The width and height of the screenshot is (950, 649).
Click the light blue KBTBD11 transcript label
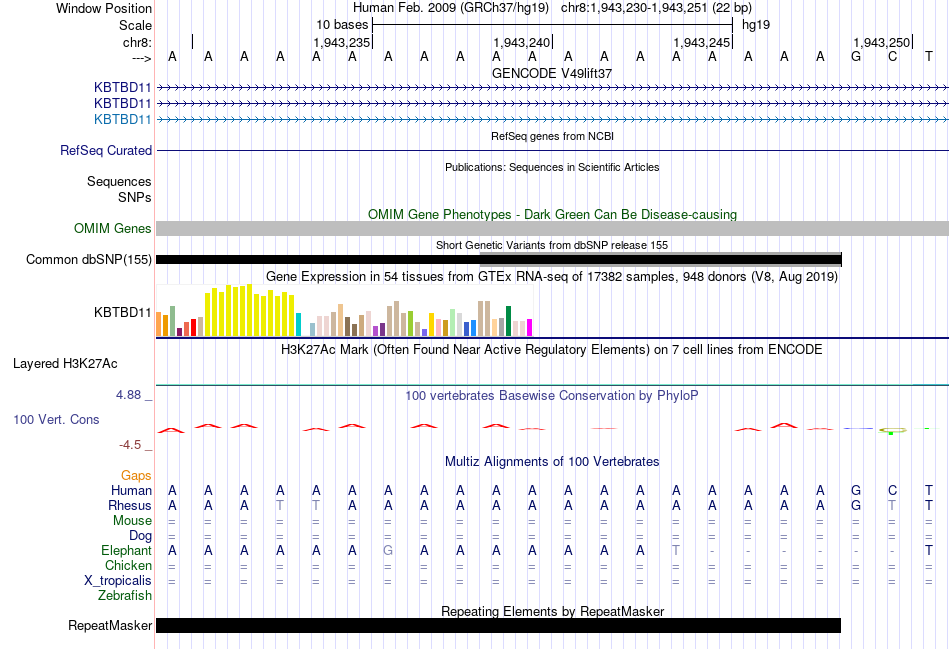[x=122, y=119]
